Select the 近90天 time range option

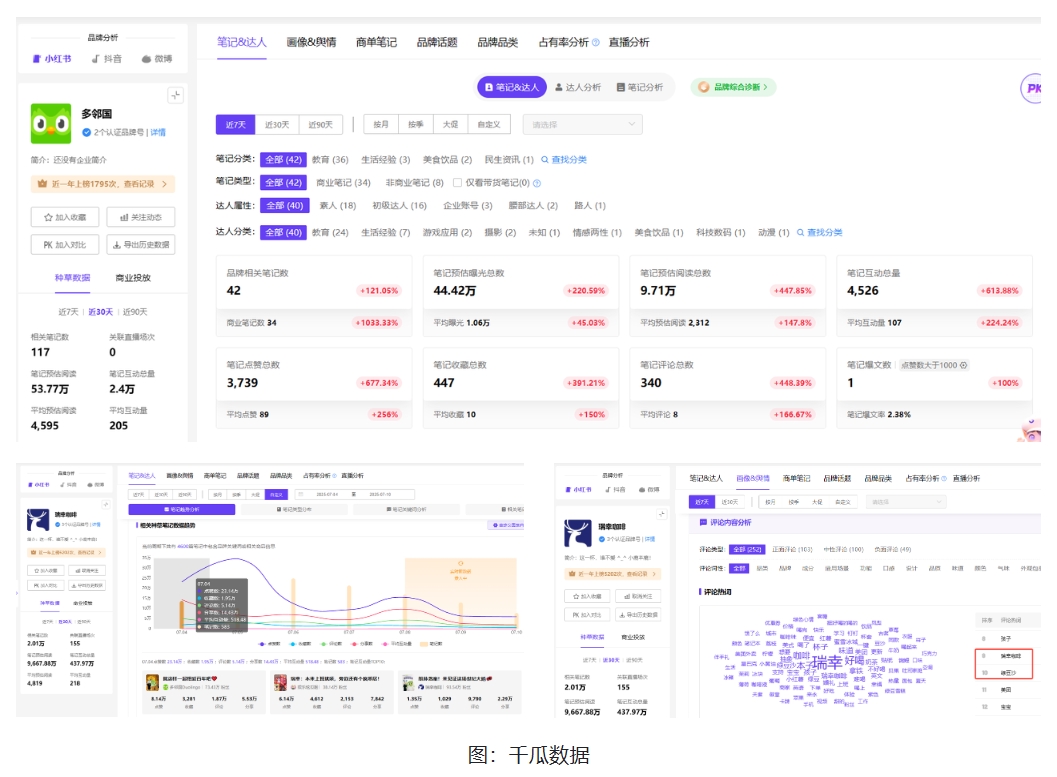click(320, 125)
